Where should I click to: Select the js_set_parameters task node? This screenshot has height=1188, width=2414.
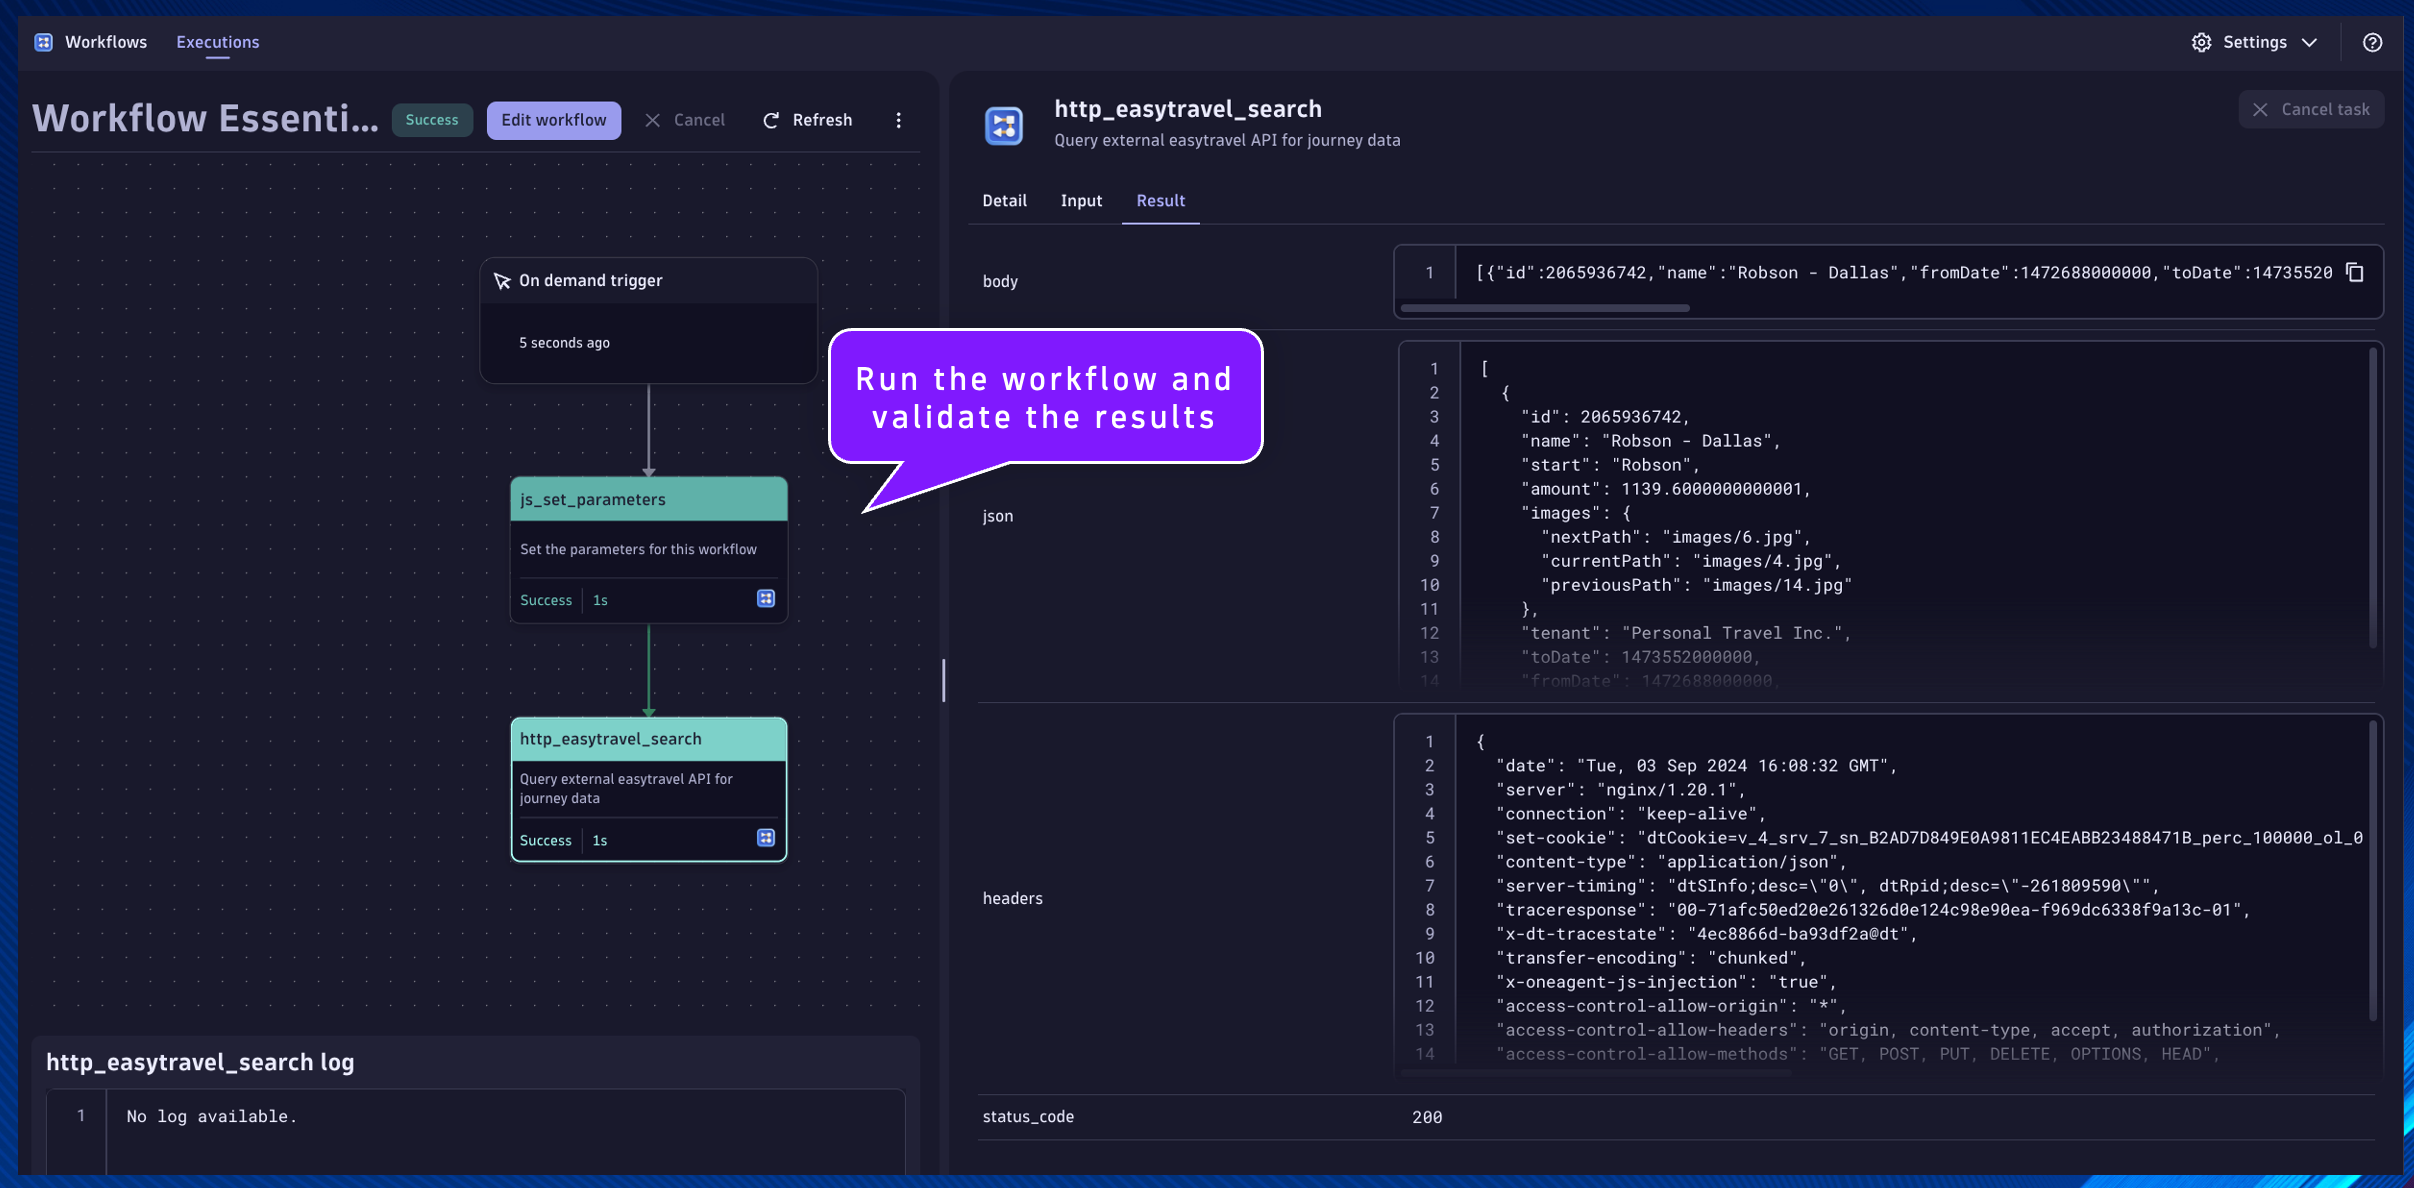point(649,549)
